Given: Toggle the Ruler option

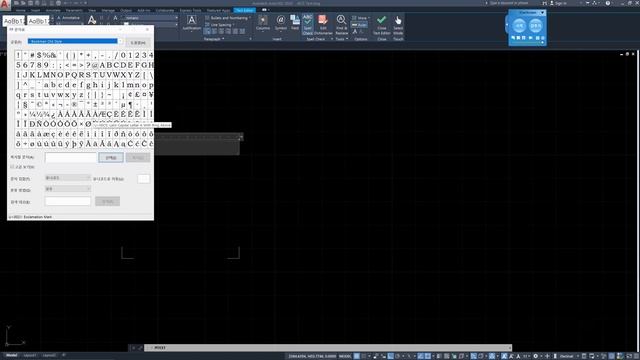Looking at the screenshot, I should [360, 25].
